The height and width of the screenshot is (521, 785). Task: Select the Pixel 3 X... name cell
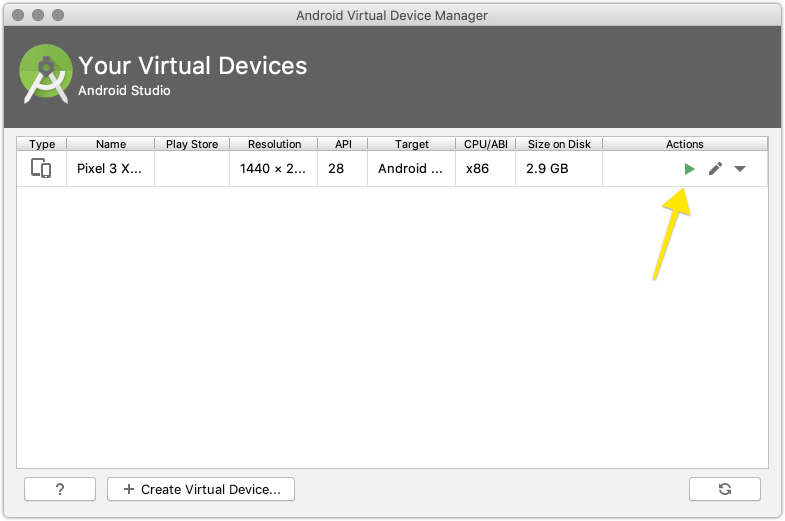point(111,169)
